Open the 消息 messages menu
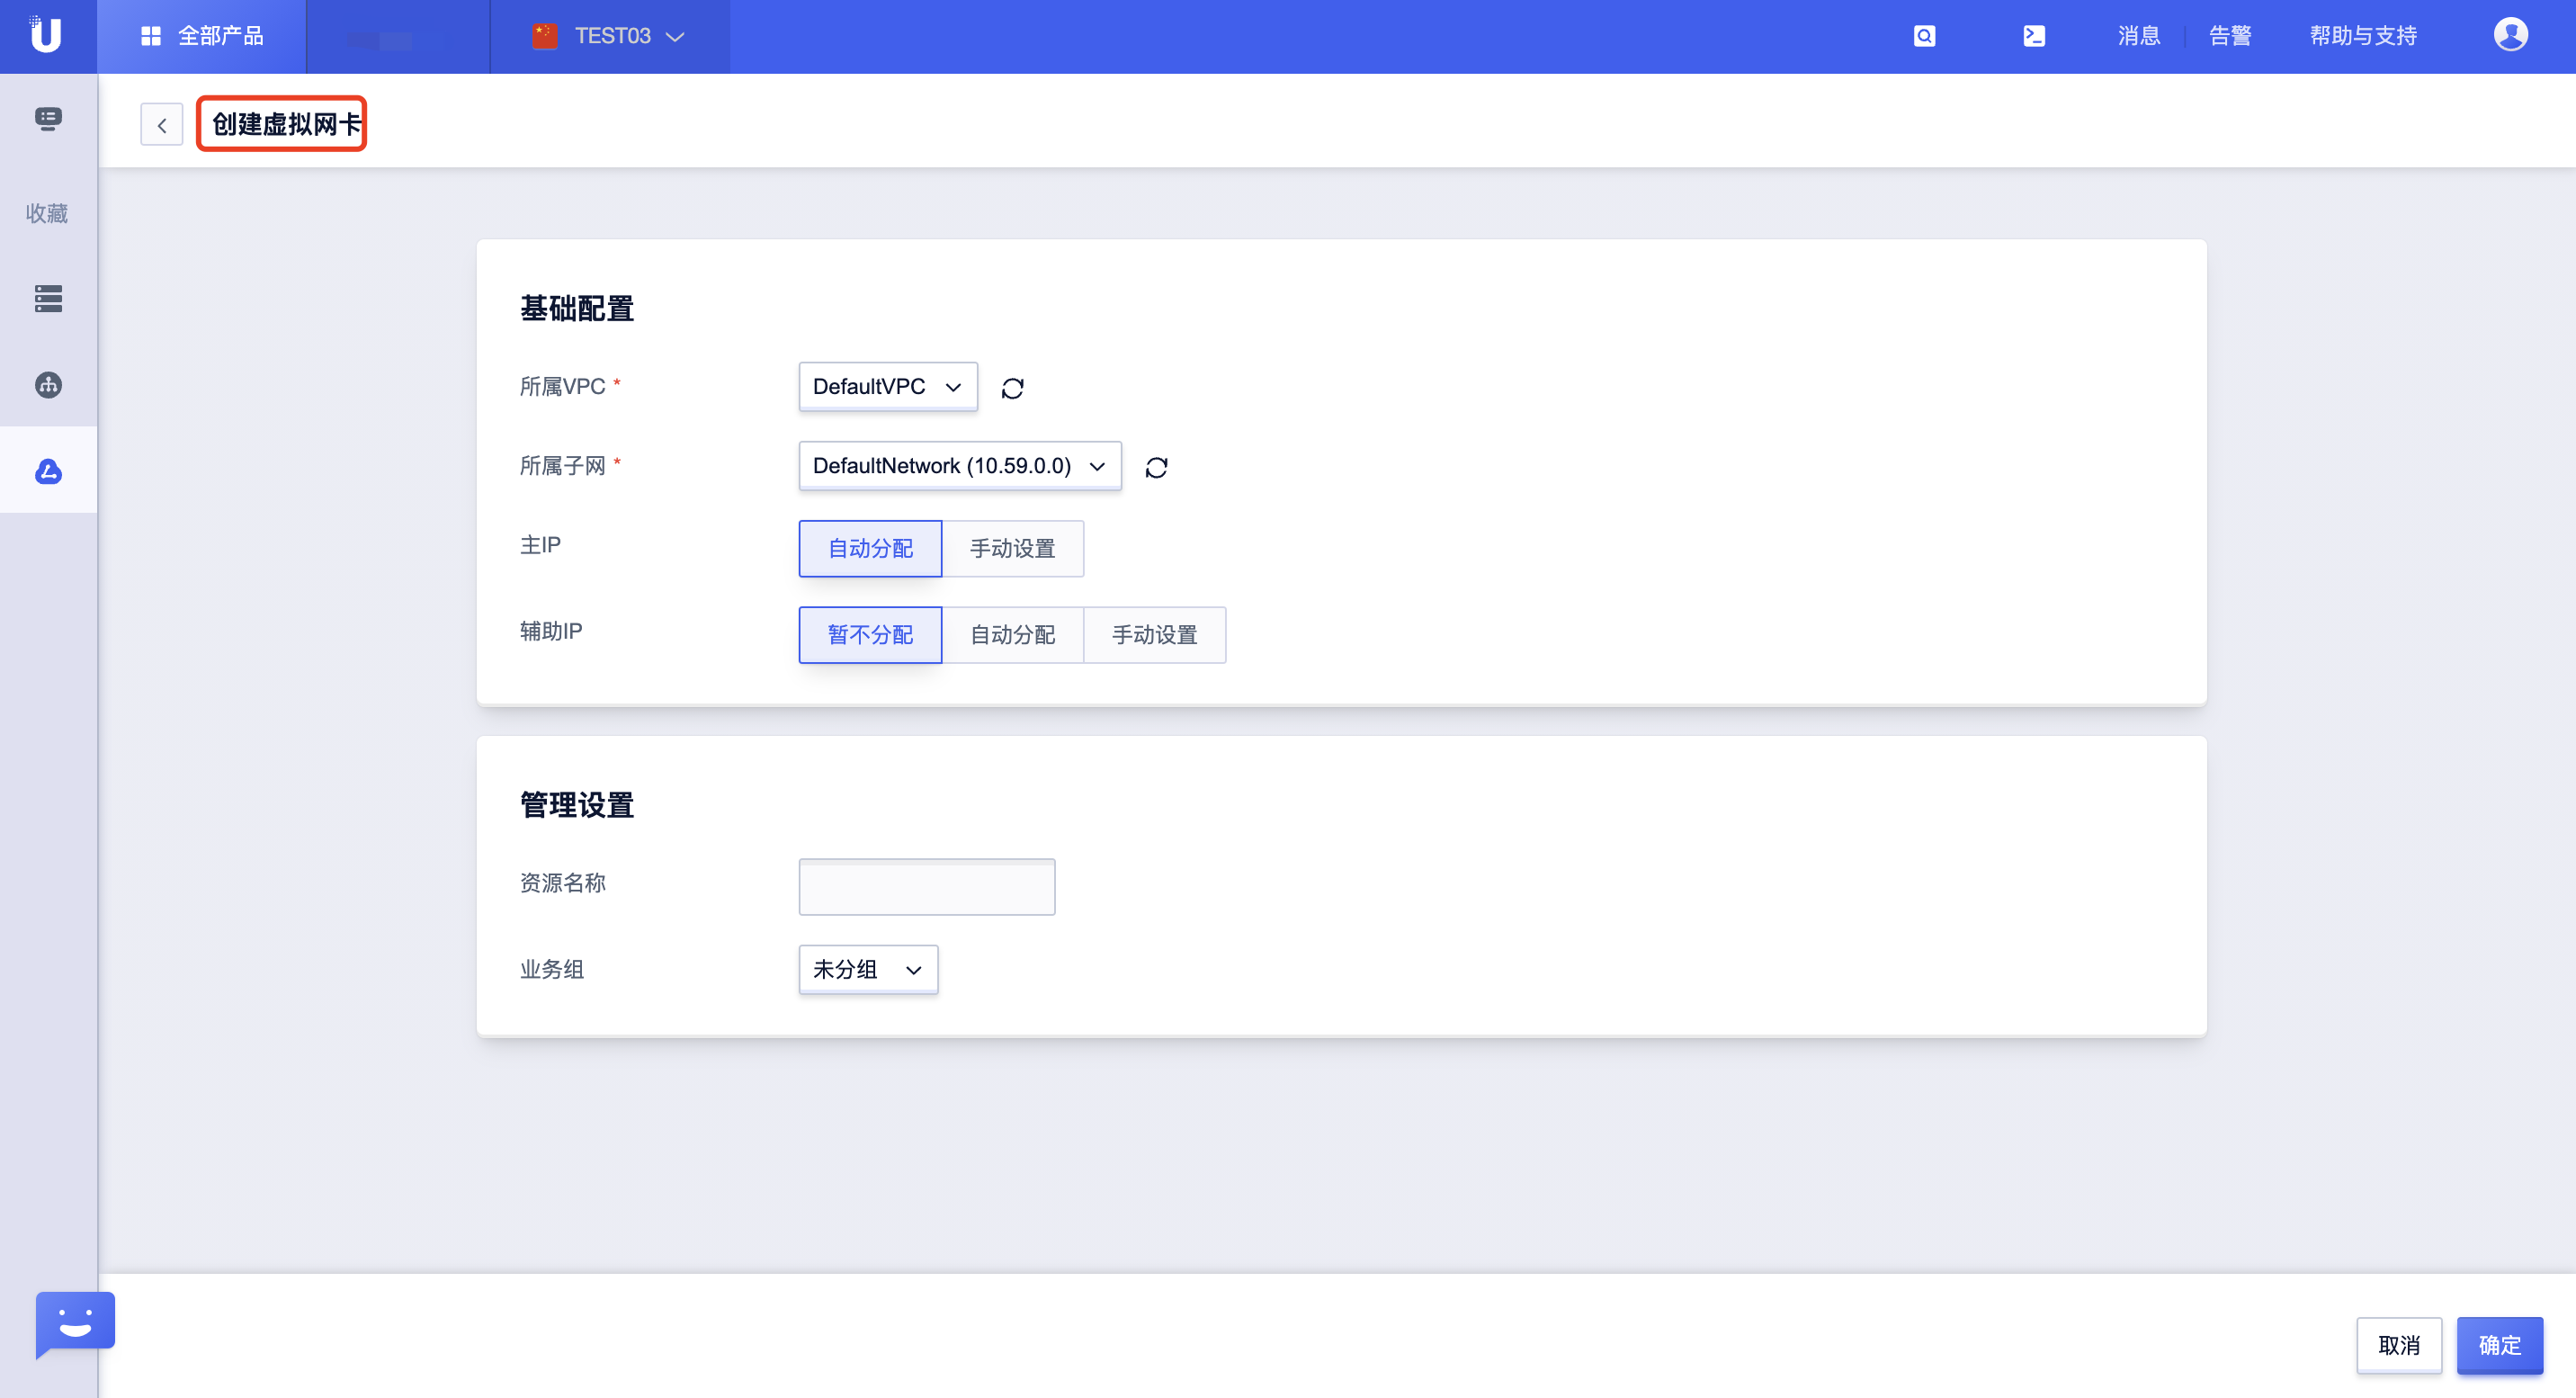The width and height of the screenshot is (2576, 1398). point(2138,36)
